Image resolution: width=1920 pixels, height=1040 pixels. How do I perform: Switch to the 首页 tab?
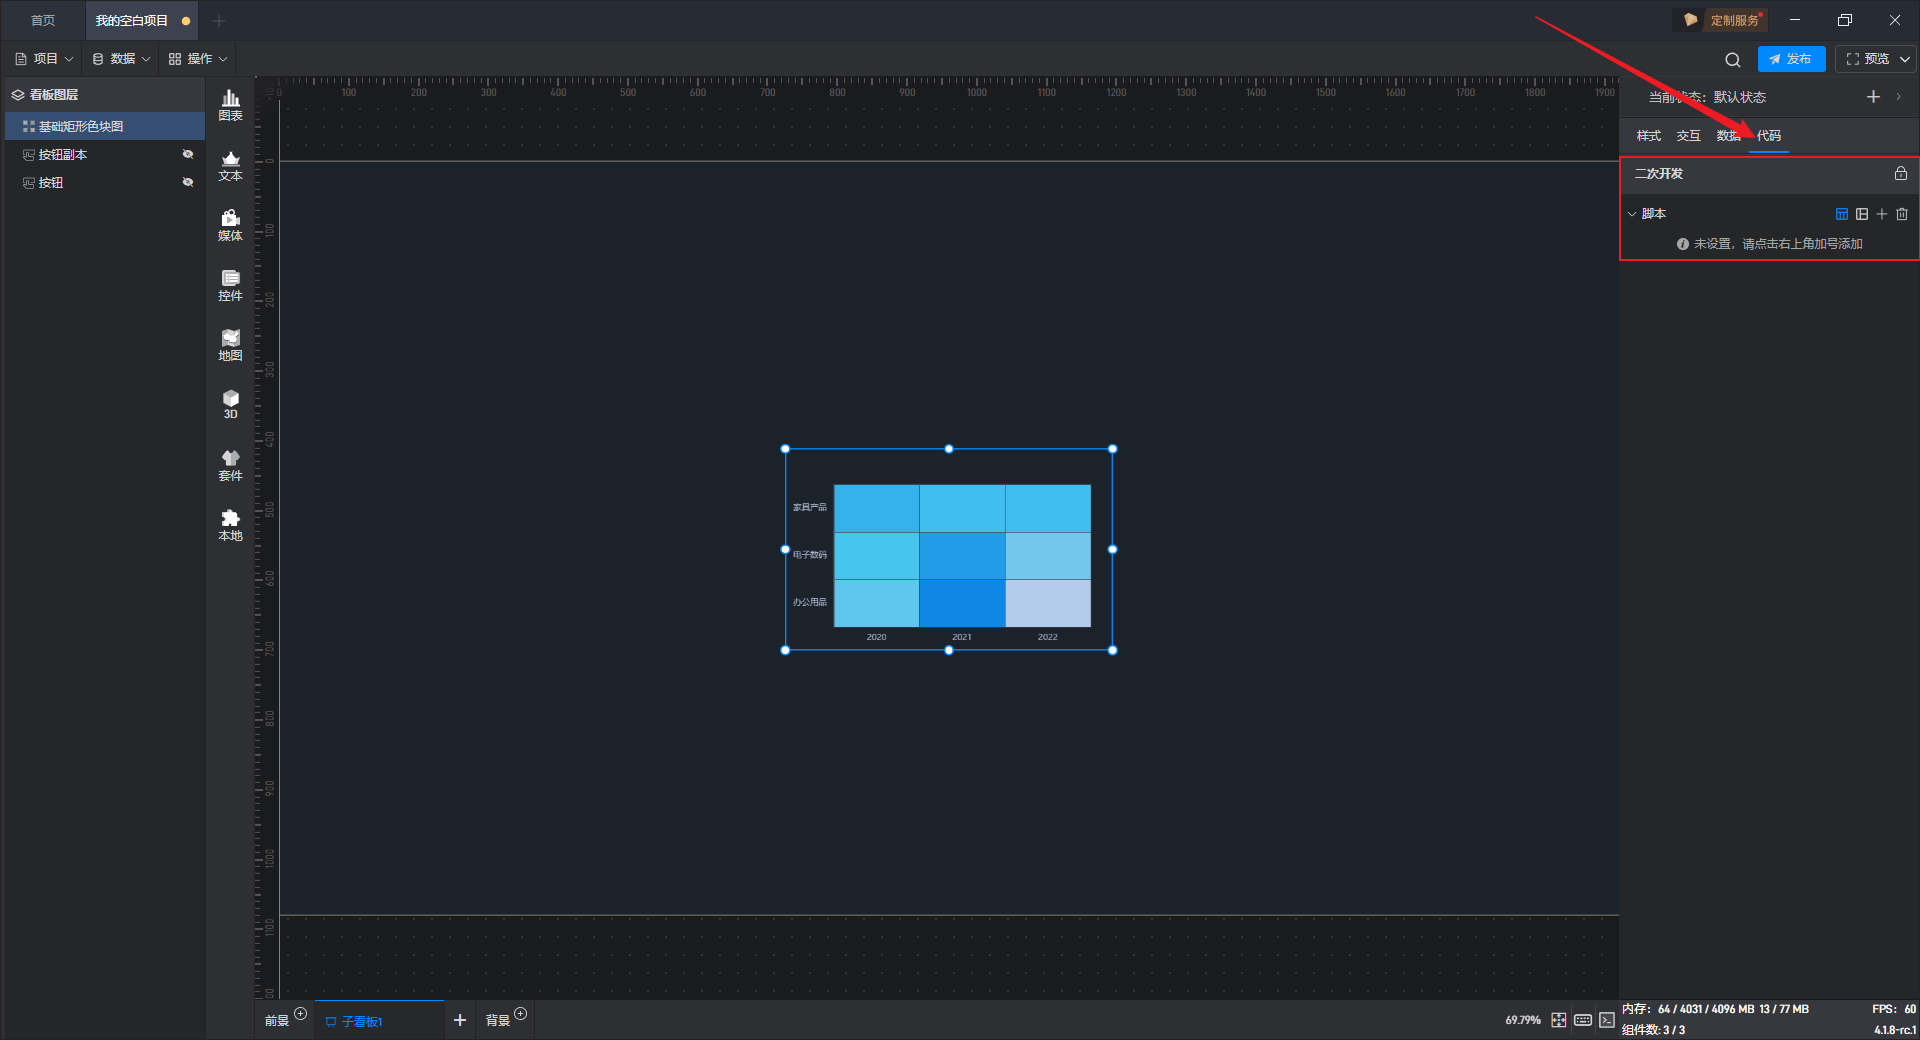(x=43, y=21)
